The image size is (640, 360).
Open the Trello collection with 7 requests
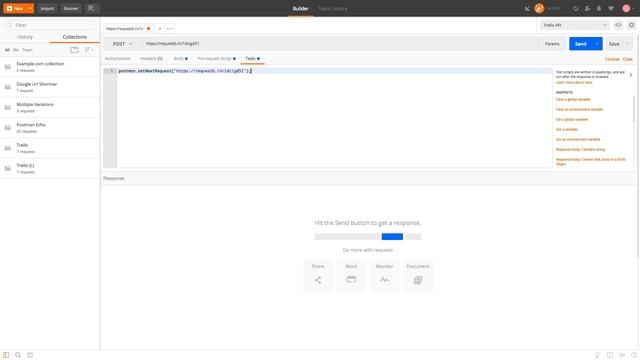[x=50, y=148]
